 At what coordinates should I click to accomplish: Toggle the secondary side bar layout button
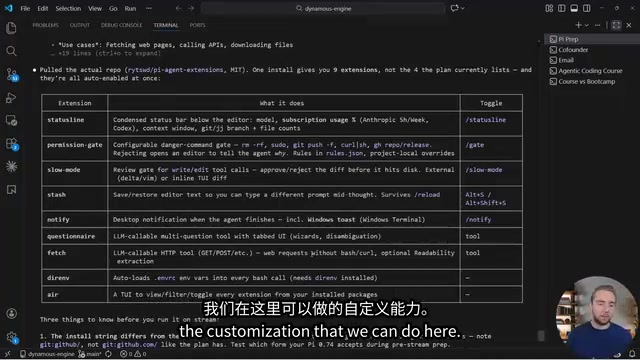point(587,8)
